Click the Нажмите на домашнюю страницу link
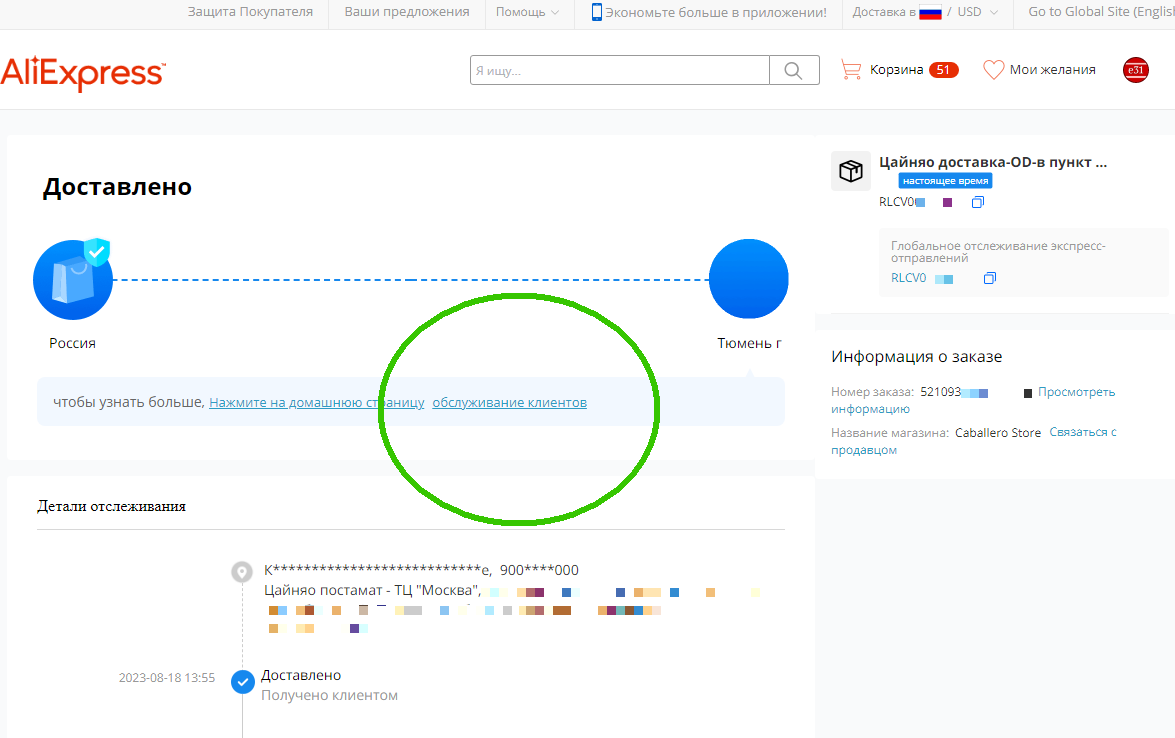This screenshot has width=1175, height=738. click(x=316, y=402)
